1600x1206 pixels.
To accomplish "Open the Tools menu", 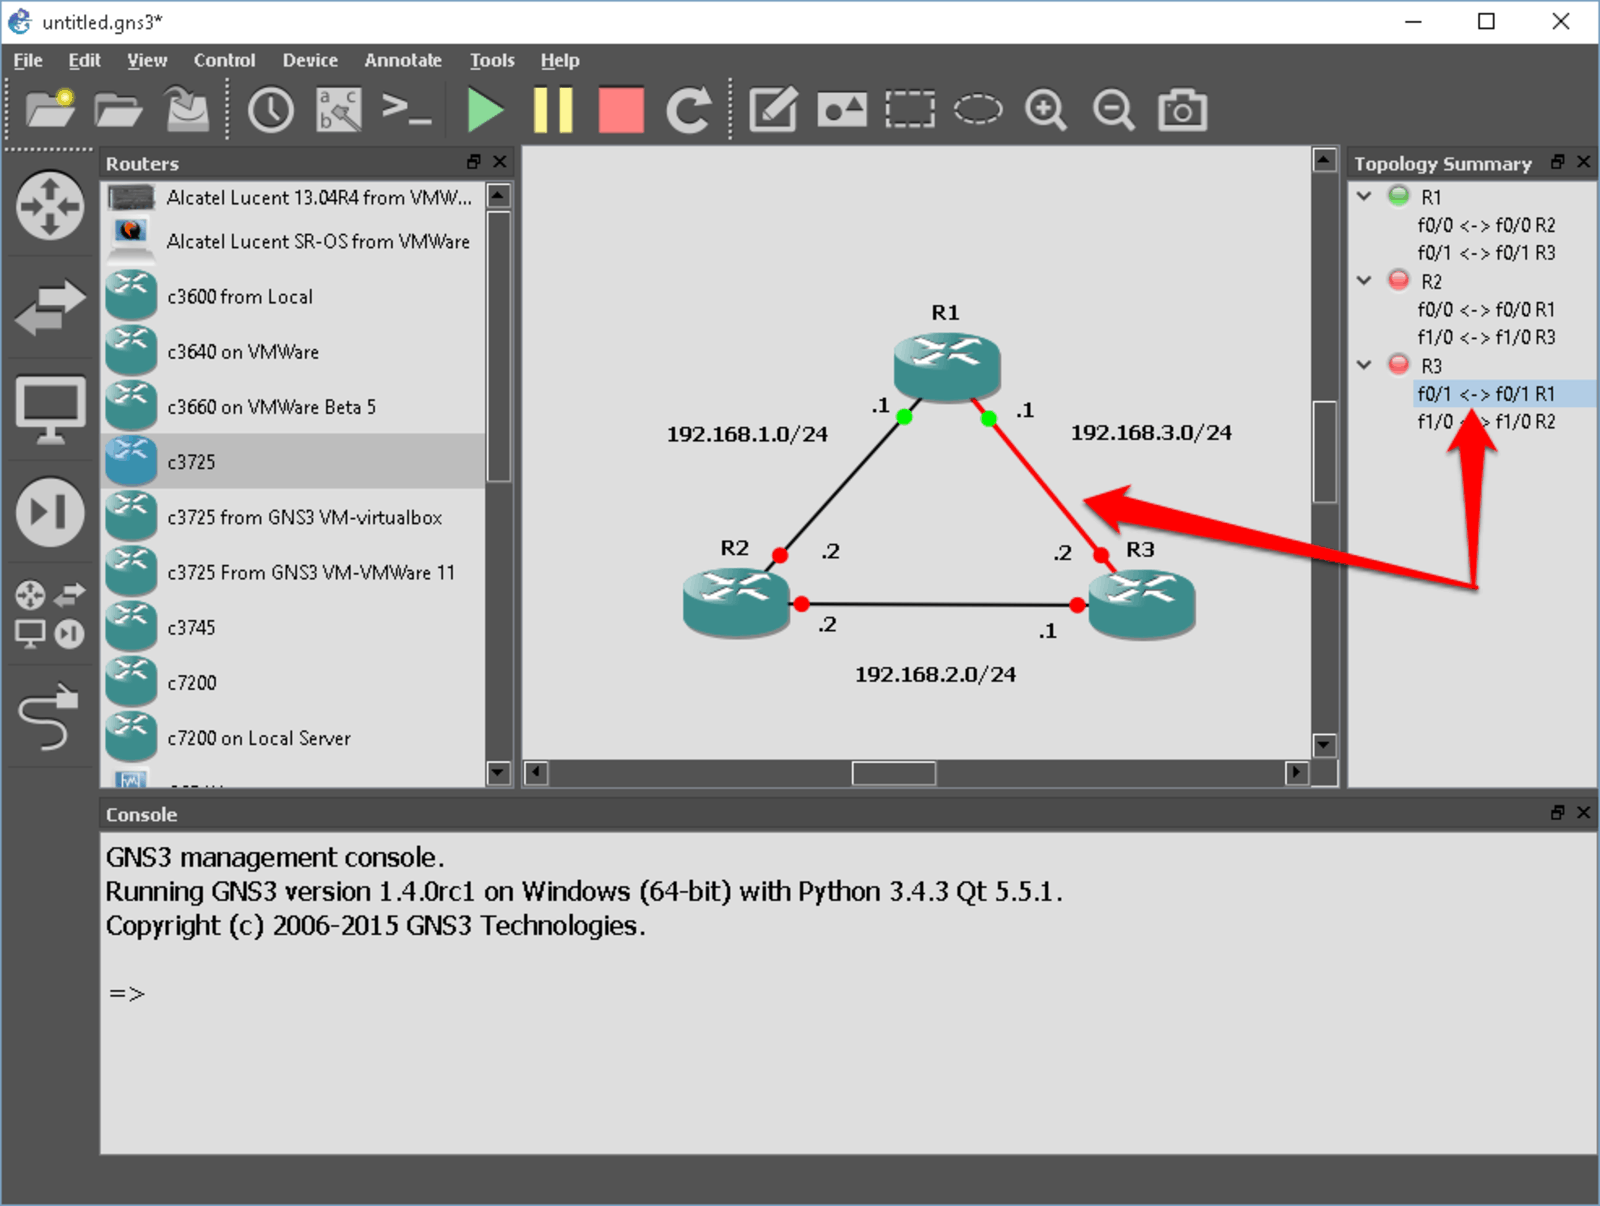I will [x=492, y=60].
